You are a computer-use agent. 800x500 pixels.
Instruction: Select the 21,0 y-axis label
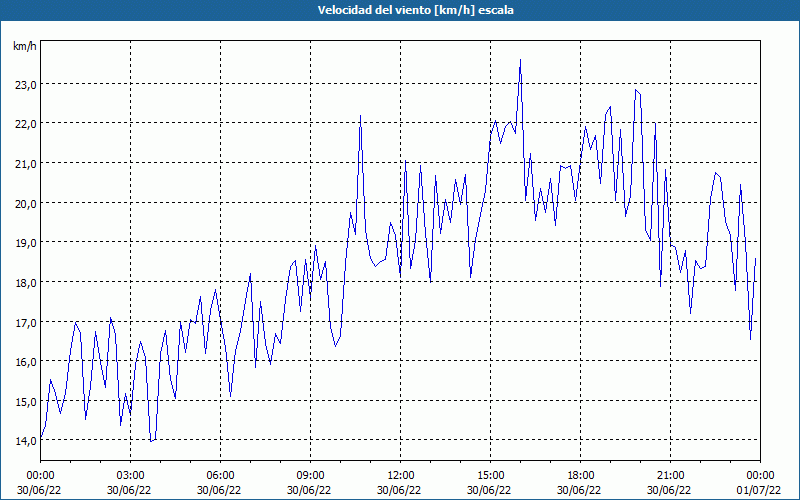[26, 164]
